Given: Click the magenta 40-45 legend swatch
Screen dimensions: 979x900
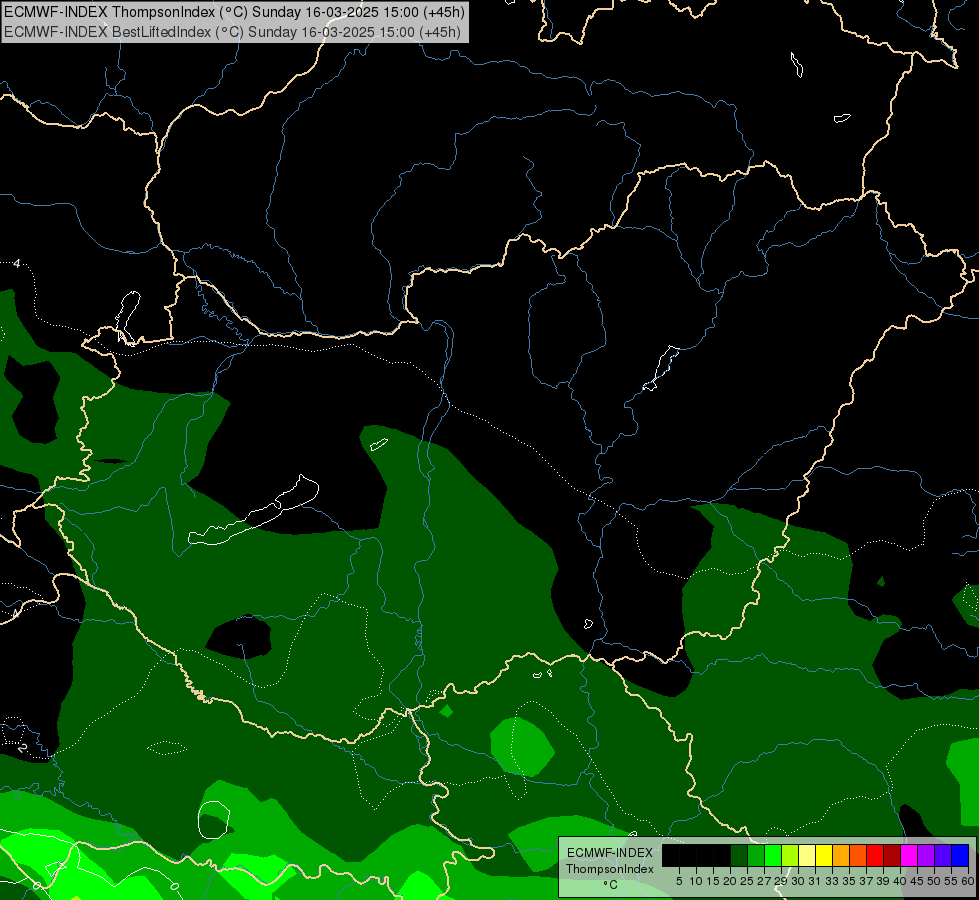Looking at the screenshot, I should 909,856.
